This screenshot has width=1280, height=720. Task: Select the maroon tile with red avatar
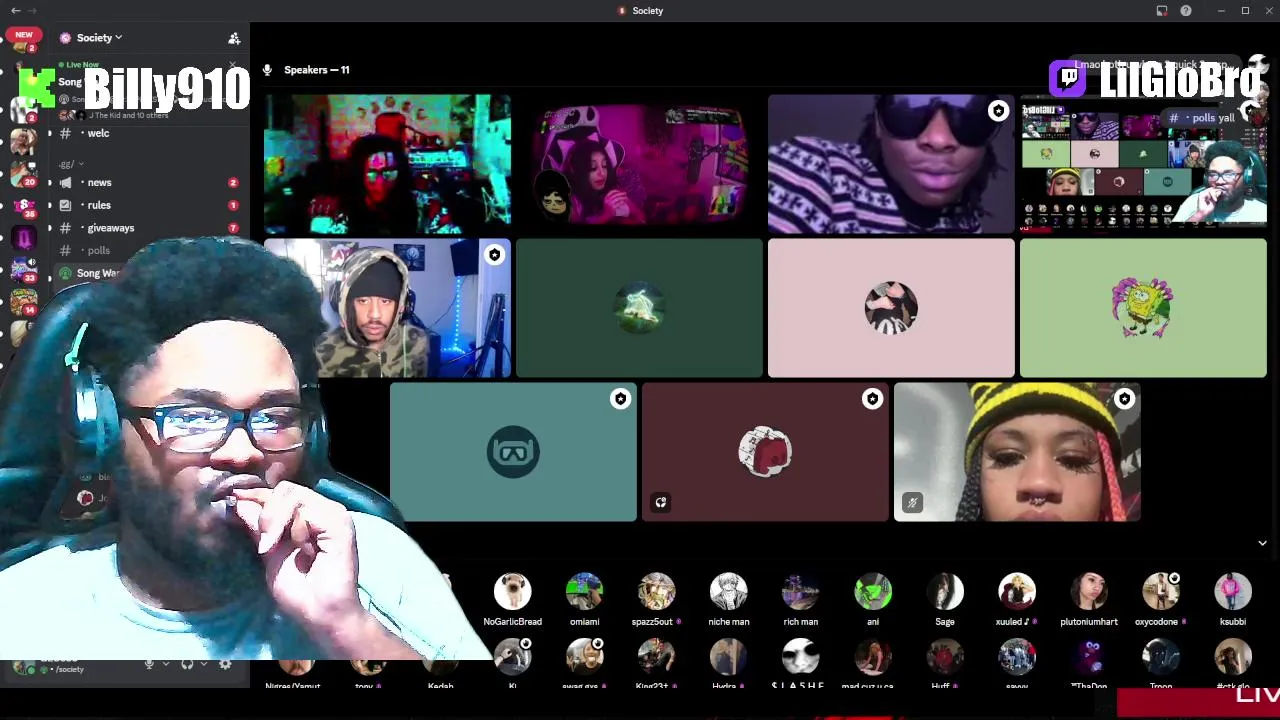tap(765, 452)
